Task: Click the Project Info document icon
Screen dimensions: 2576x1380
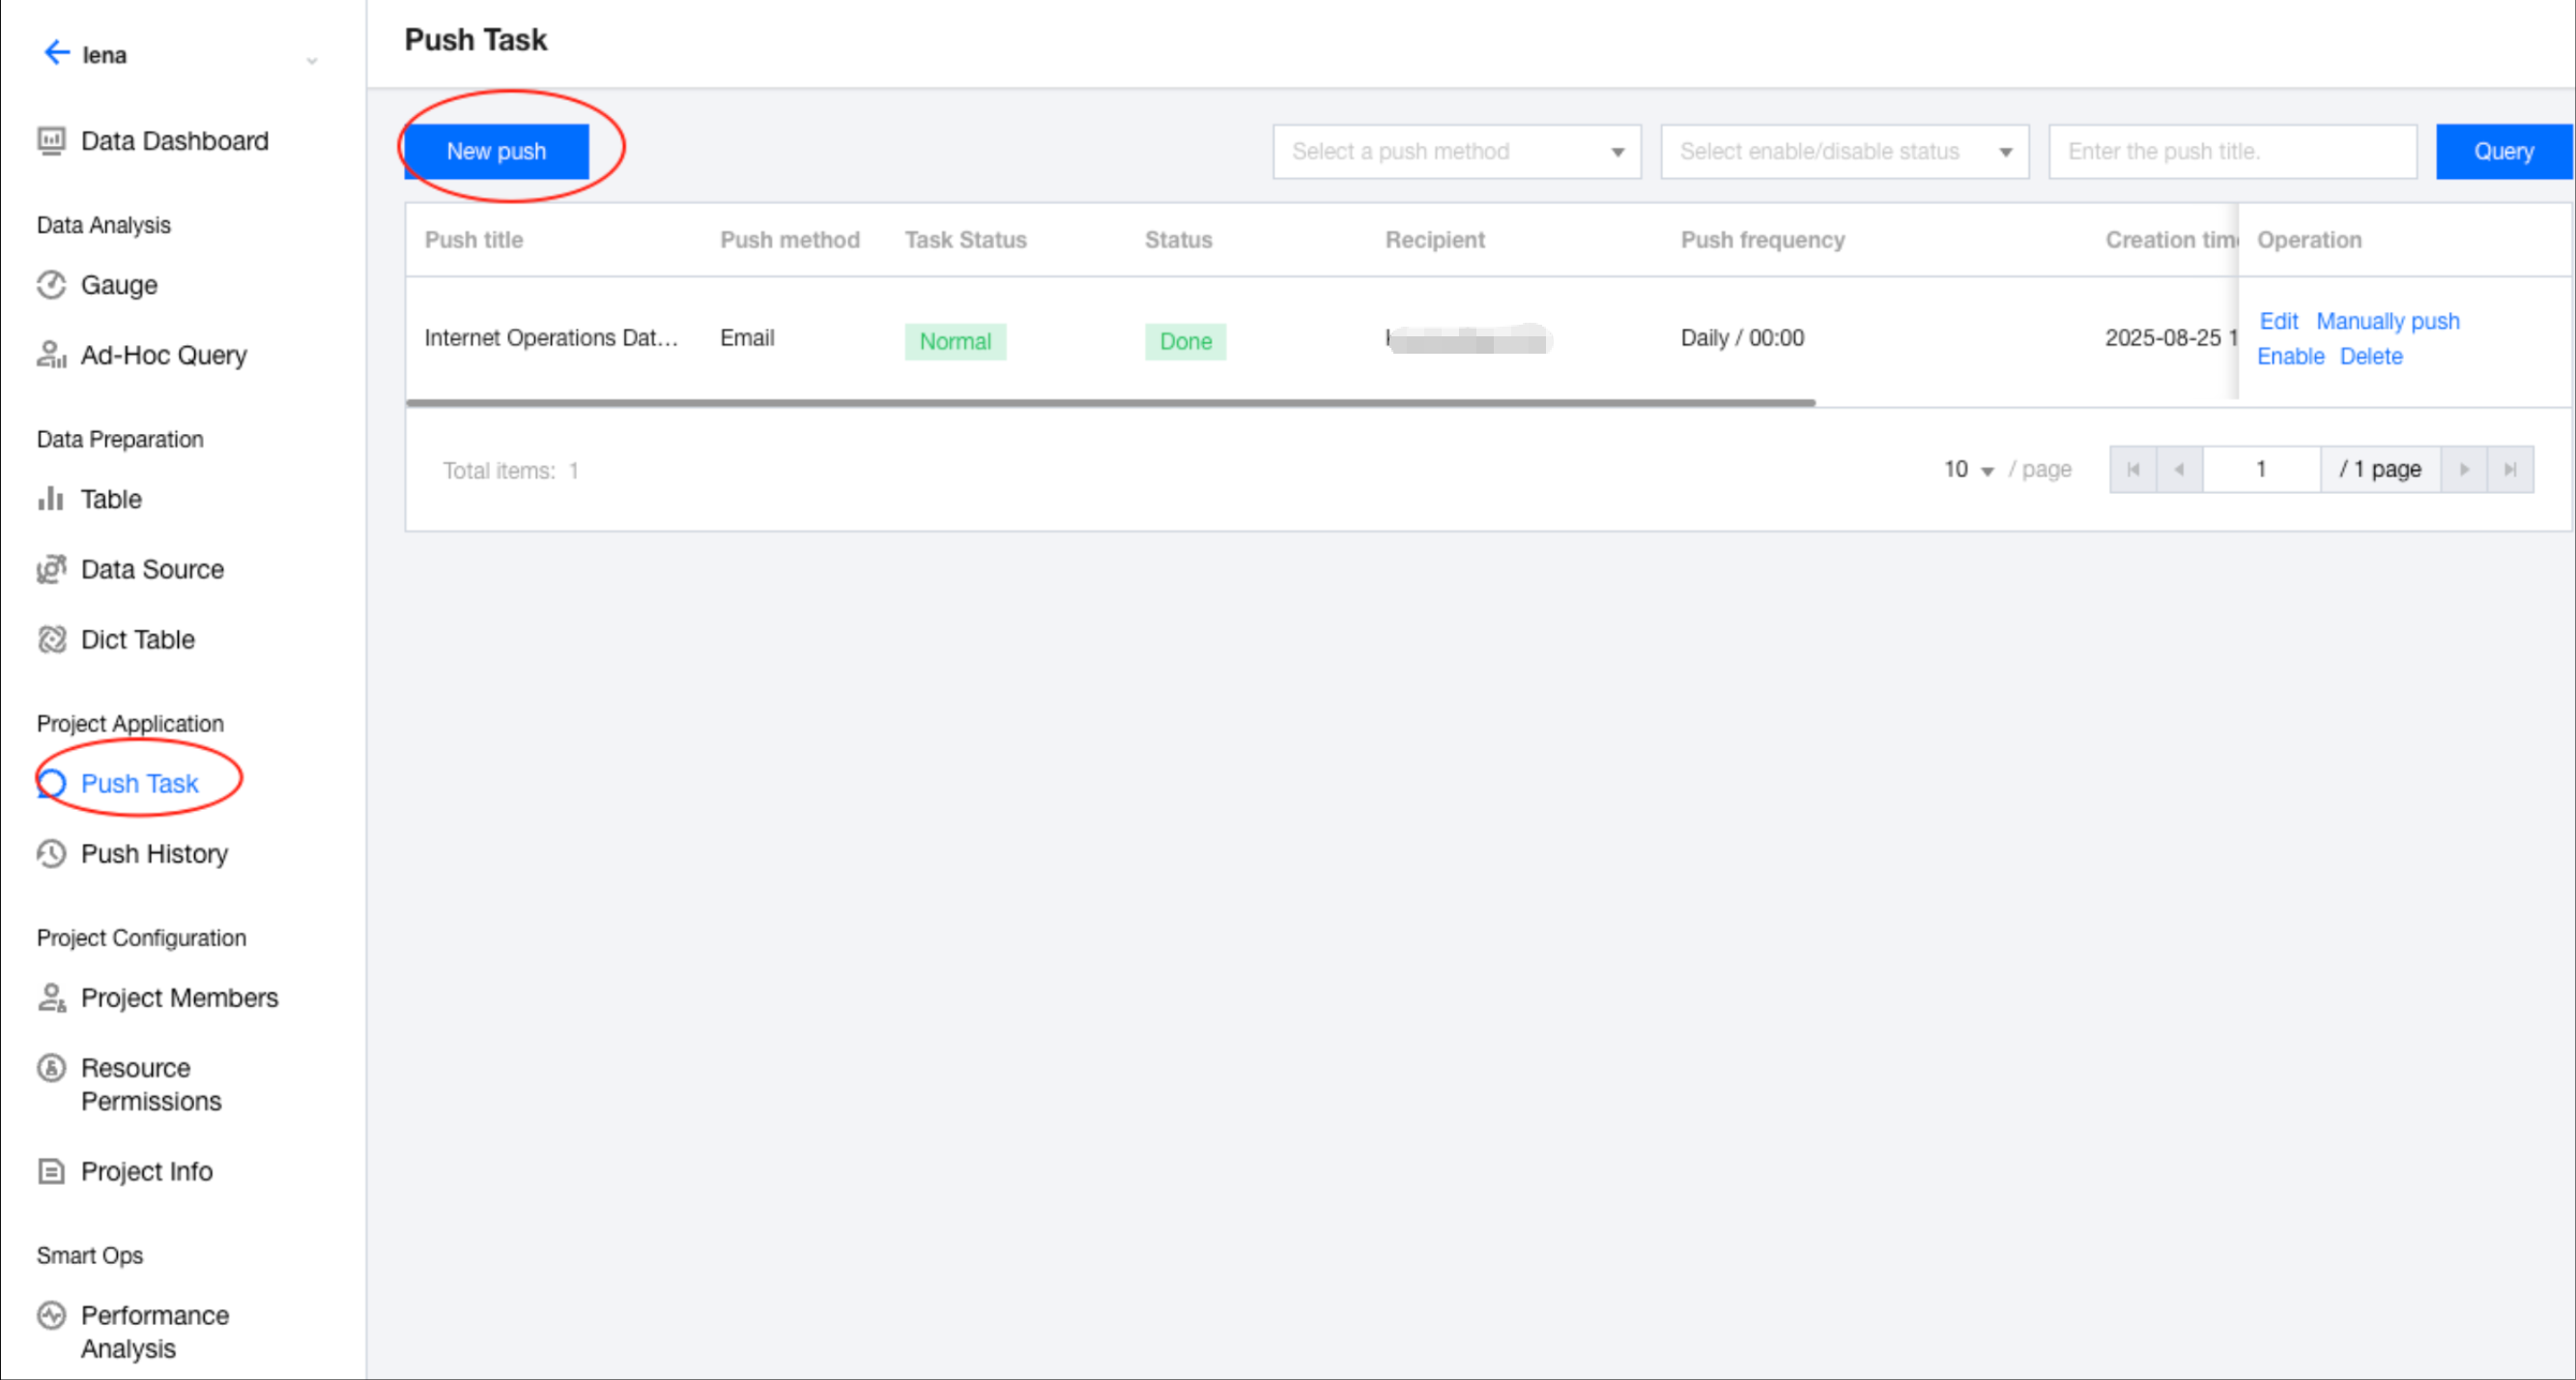Action: point(51,1171)
